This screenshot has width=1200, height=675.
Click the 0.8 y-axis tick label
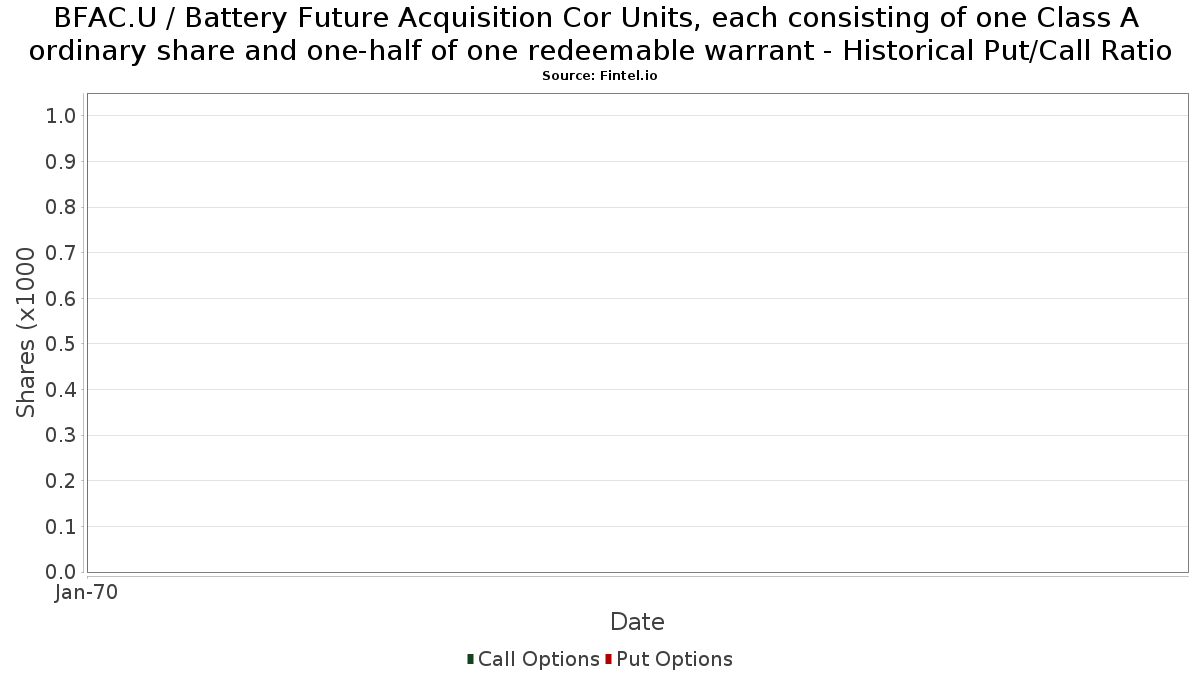point(61,207)
